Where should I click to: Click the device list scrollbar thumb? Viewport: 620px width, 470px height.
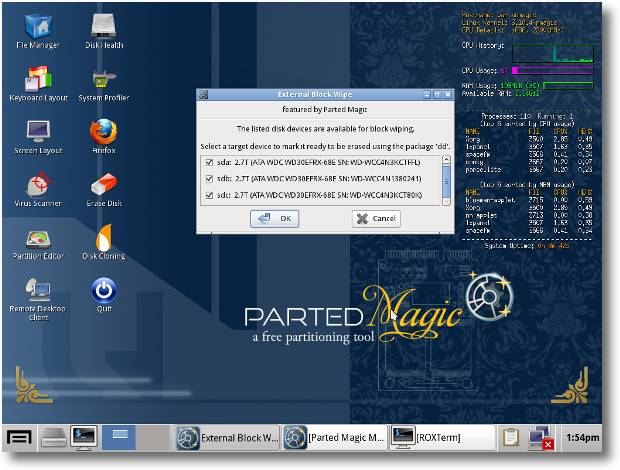click(446, 181)
